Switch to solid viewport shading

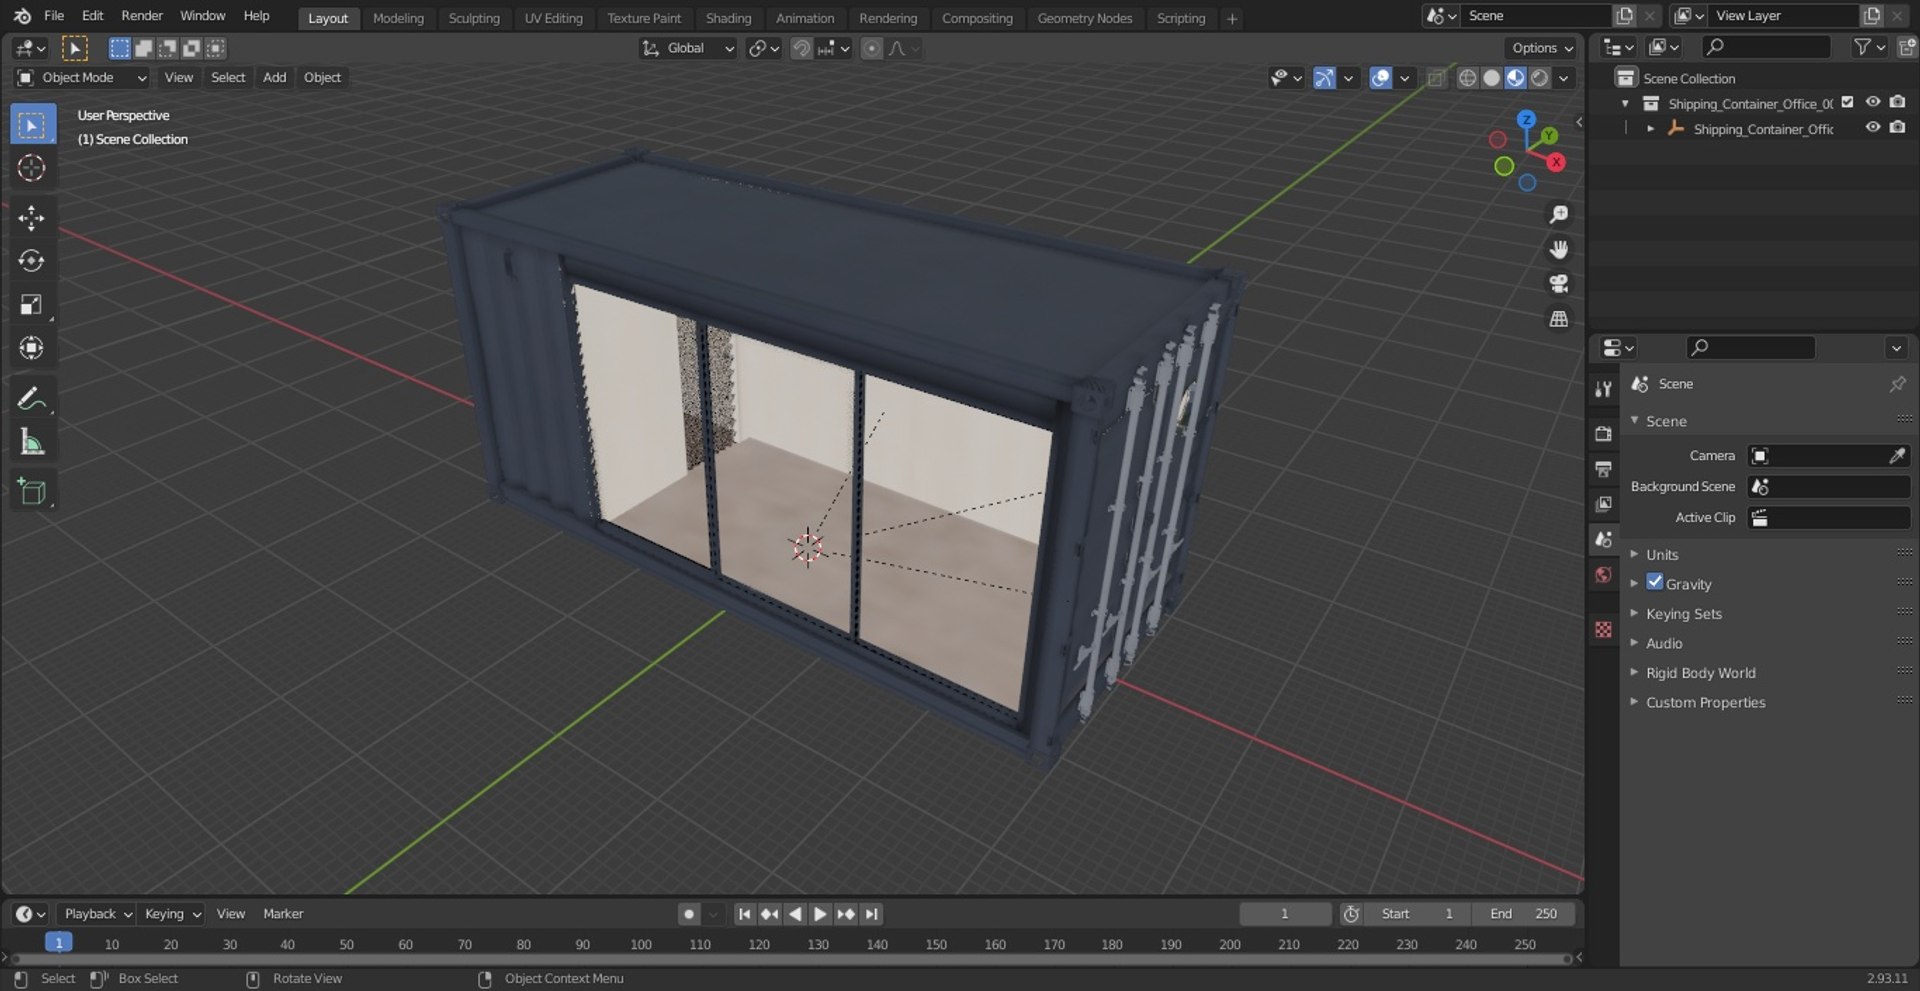coord(1491,78)
